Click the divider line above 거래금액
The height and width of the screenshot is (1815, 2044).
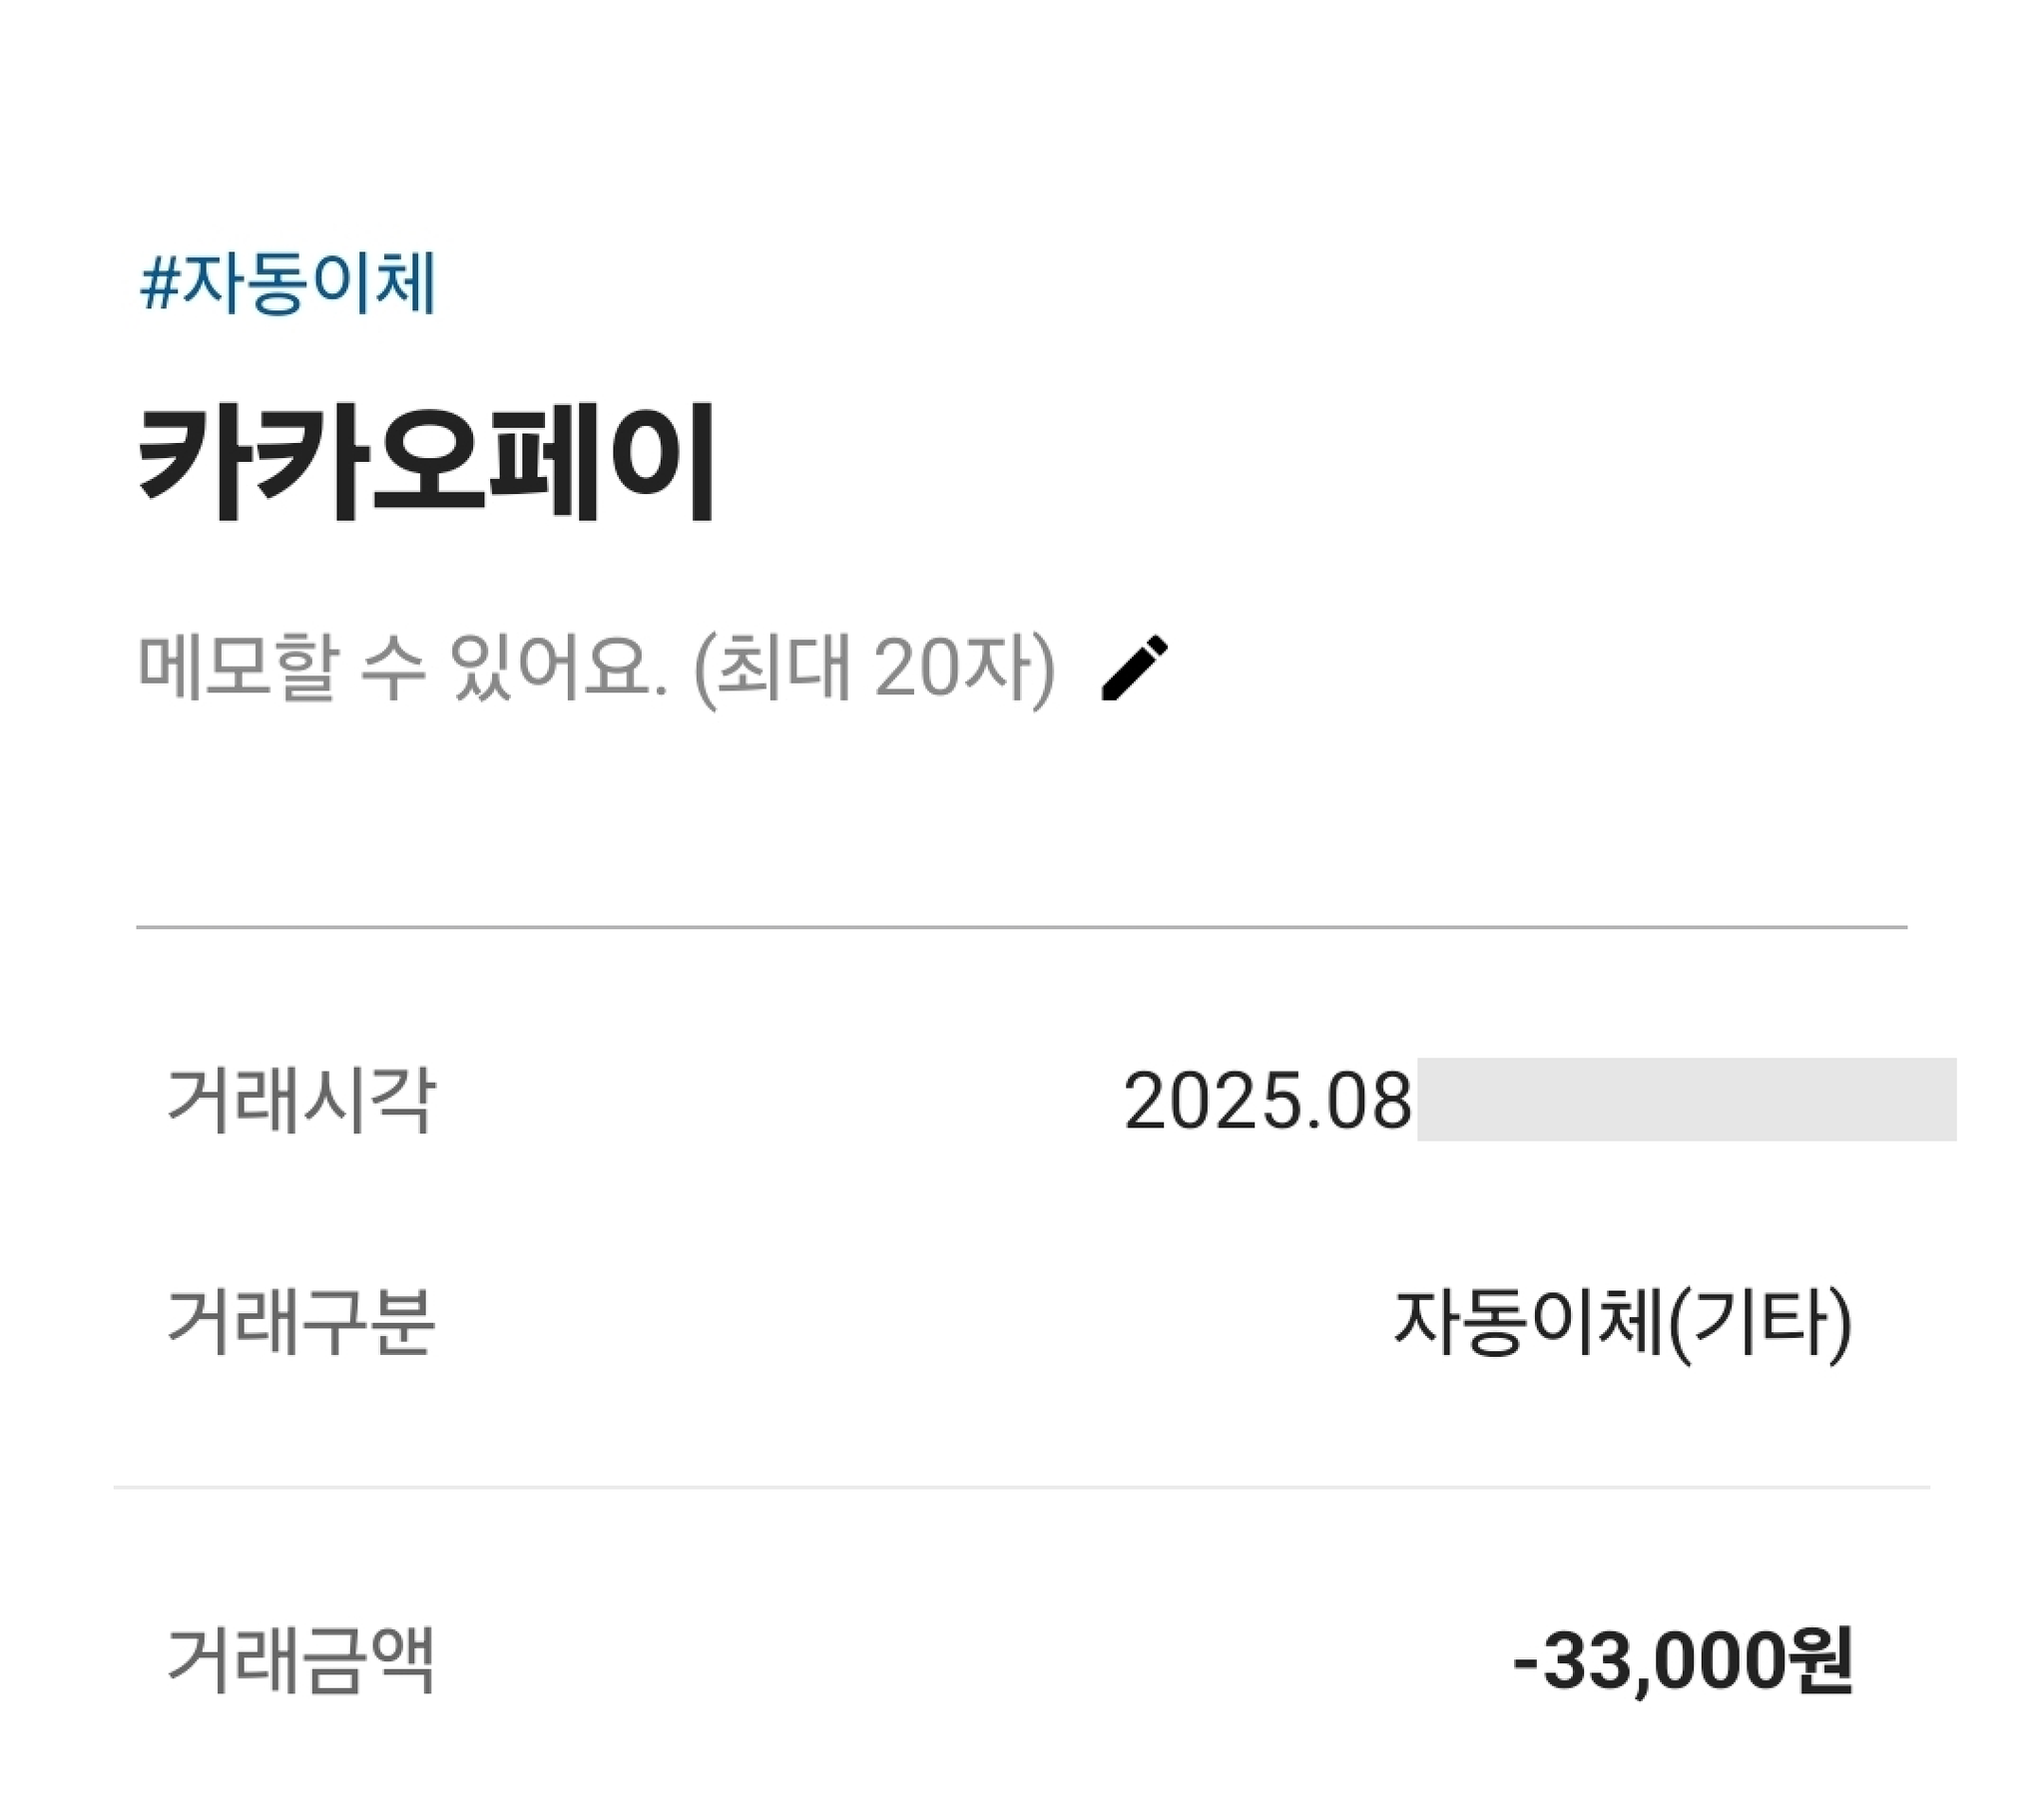tap(1020, 1487)
